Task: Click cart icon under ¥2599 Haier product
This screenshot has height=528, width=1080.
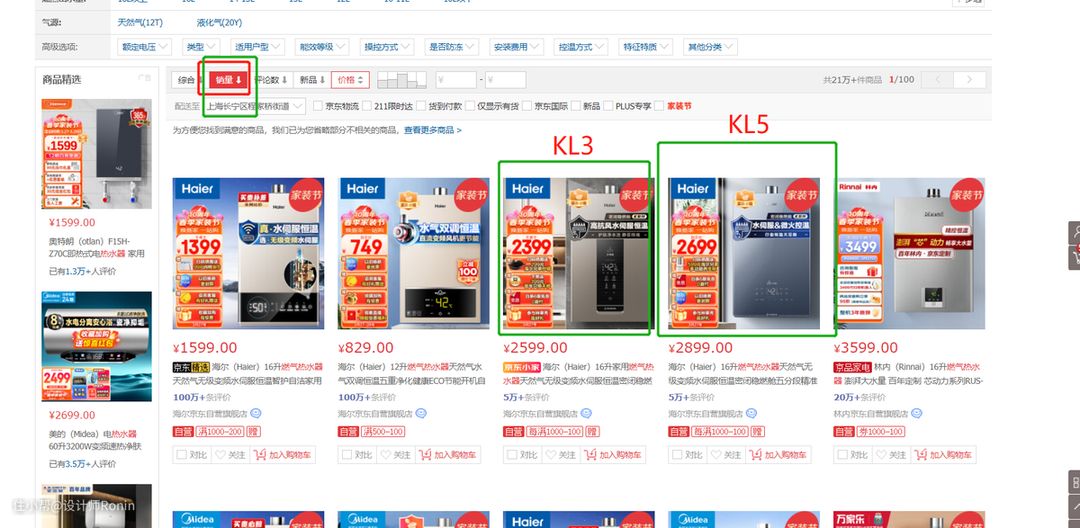Action: (590, 455)
